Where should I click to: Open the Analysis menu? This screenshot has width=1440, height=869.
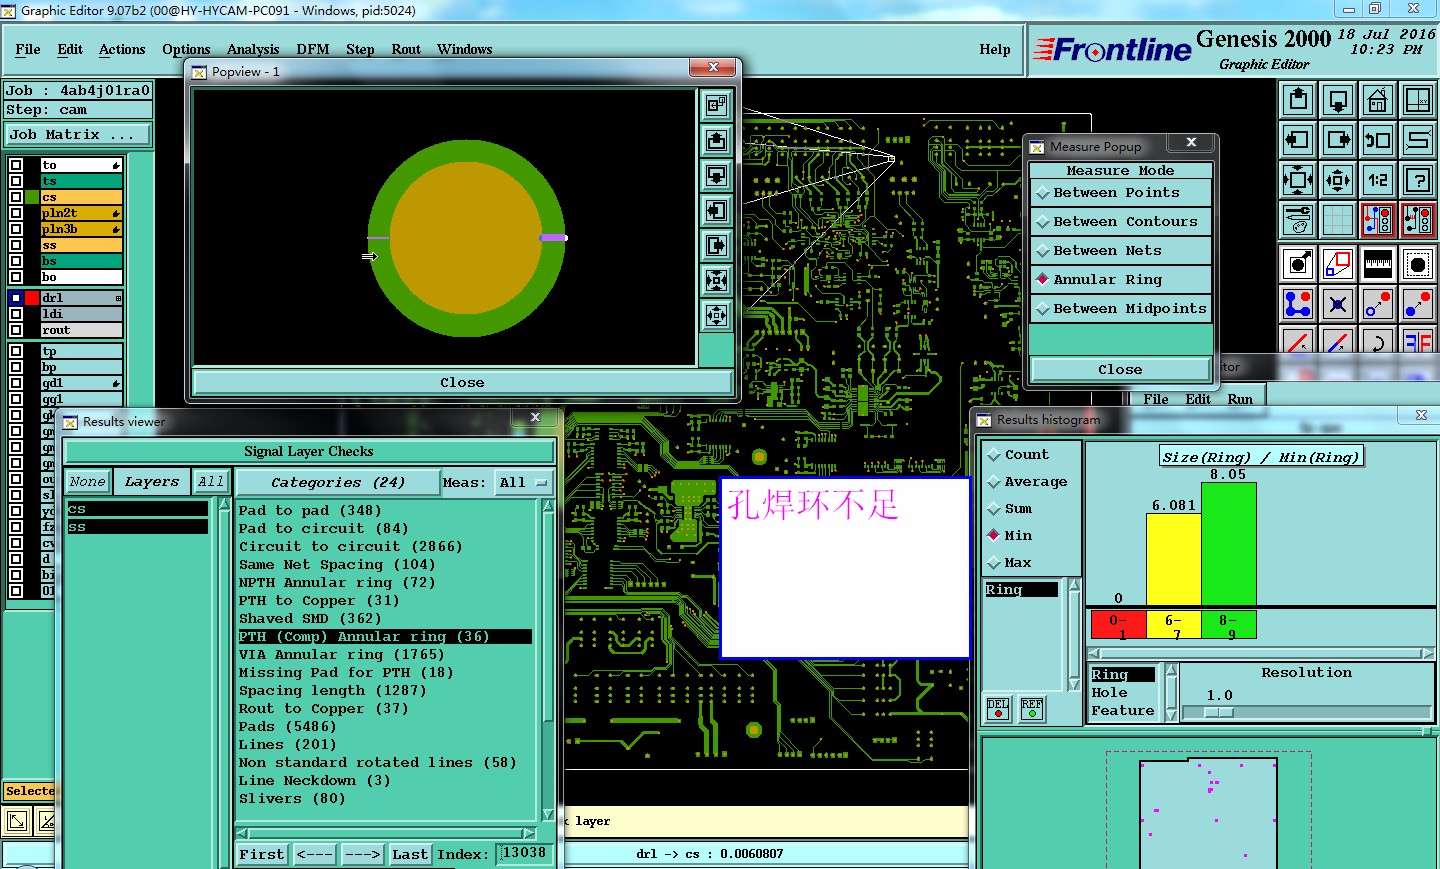pyautogui.click(x=253, y=49)
